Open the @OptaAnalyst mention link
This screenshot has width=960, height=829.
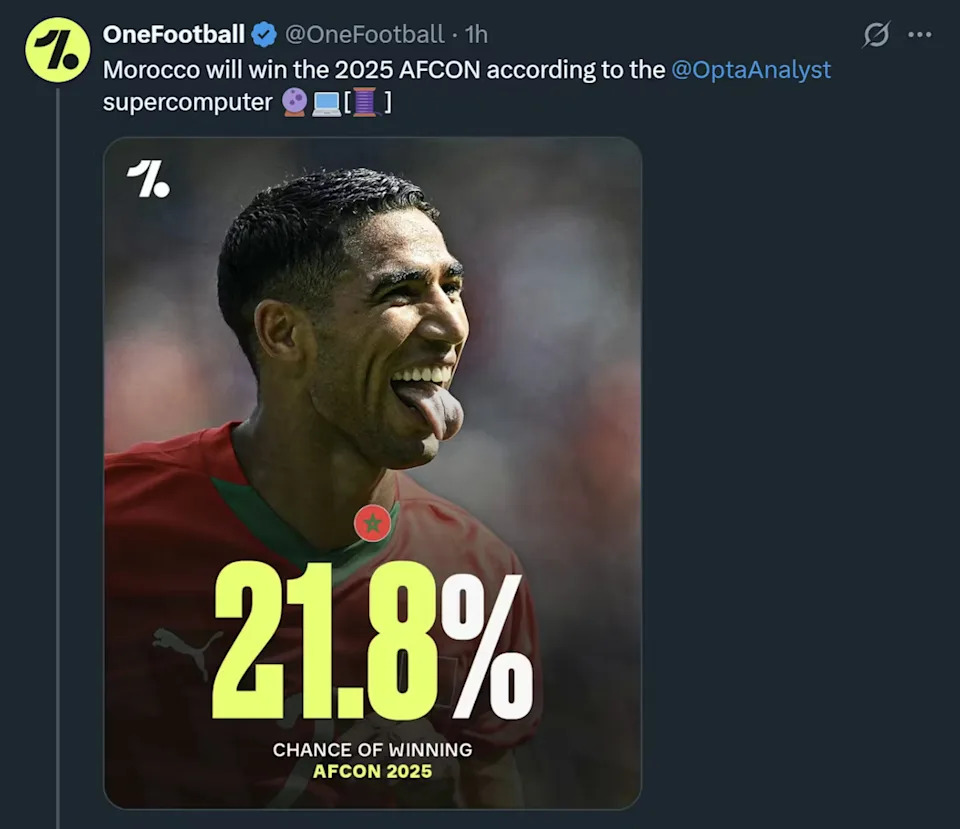click(751, 69)
